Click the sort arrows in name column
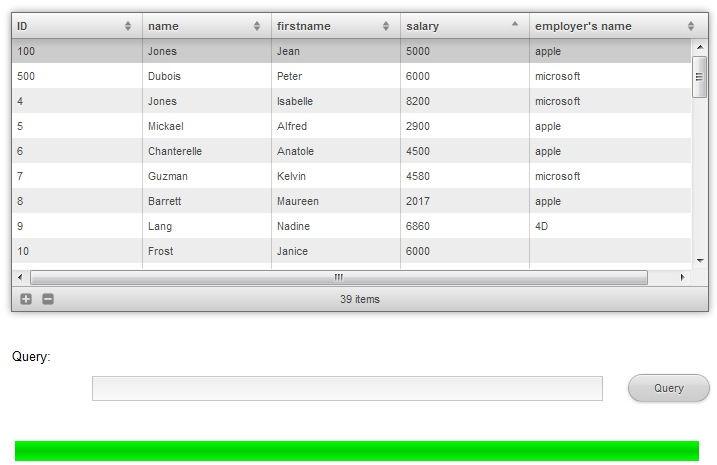The height and width of the screenshot is (465, 717). (257, 26)
